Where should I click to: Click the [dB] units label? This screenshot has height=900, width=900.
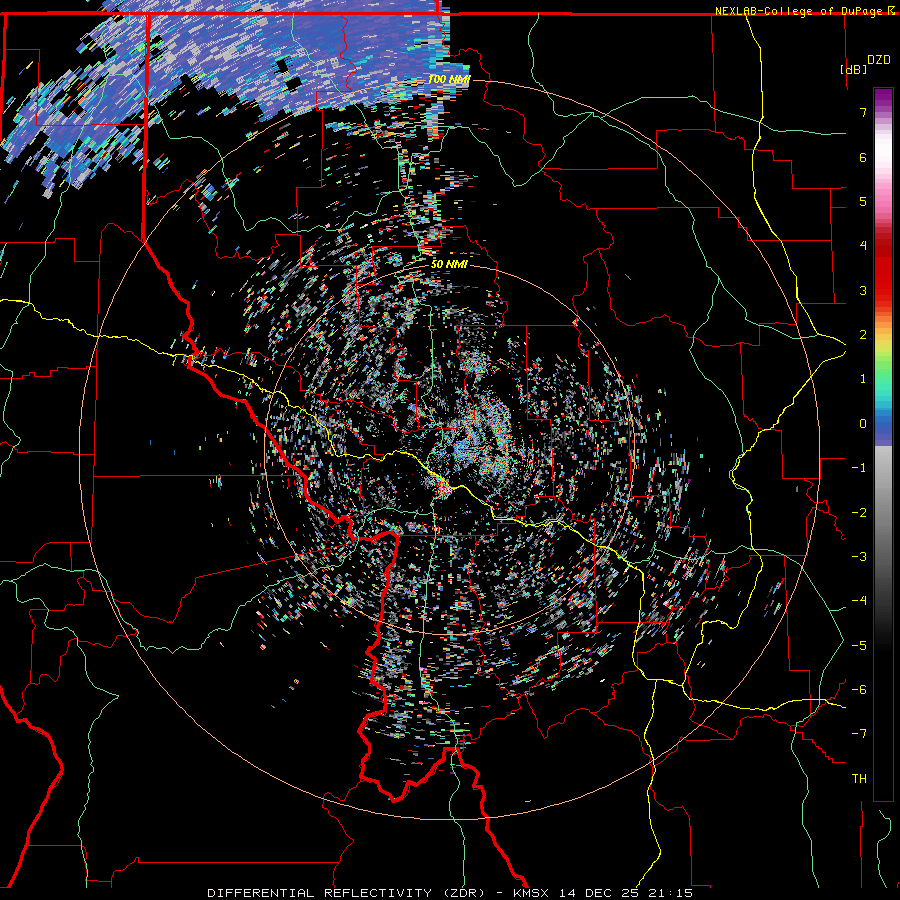point(853,69)
